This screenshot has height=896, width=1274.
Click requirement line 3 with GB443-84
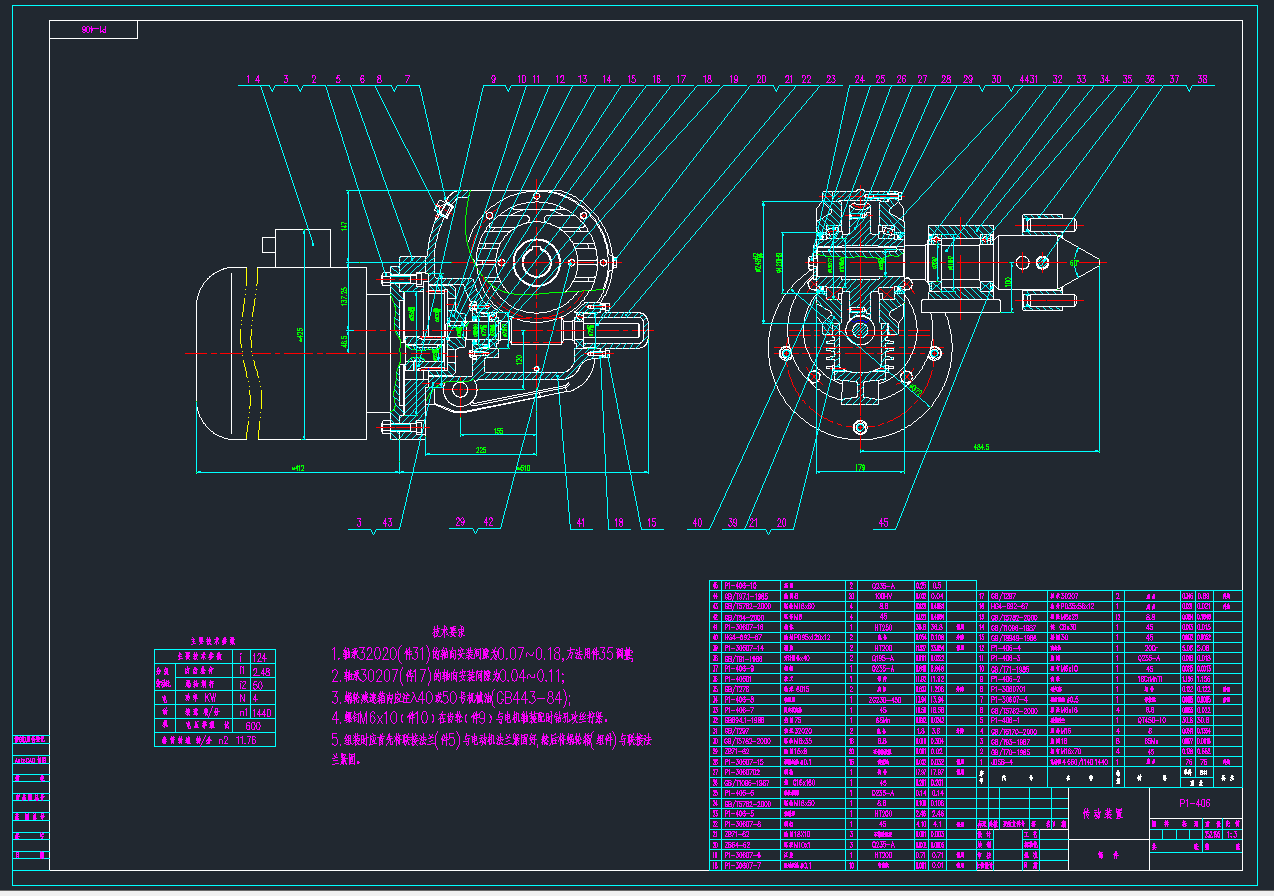[451, 697]
